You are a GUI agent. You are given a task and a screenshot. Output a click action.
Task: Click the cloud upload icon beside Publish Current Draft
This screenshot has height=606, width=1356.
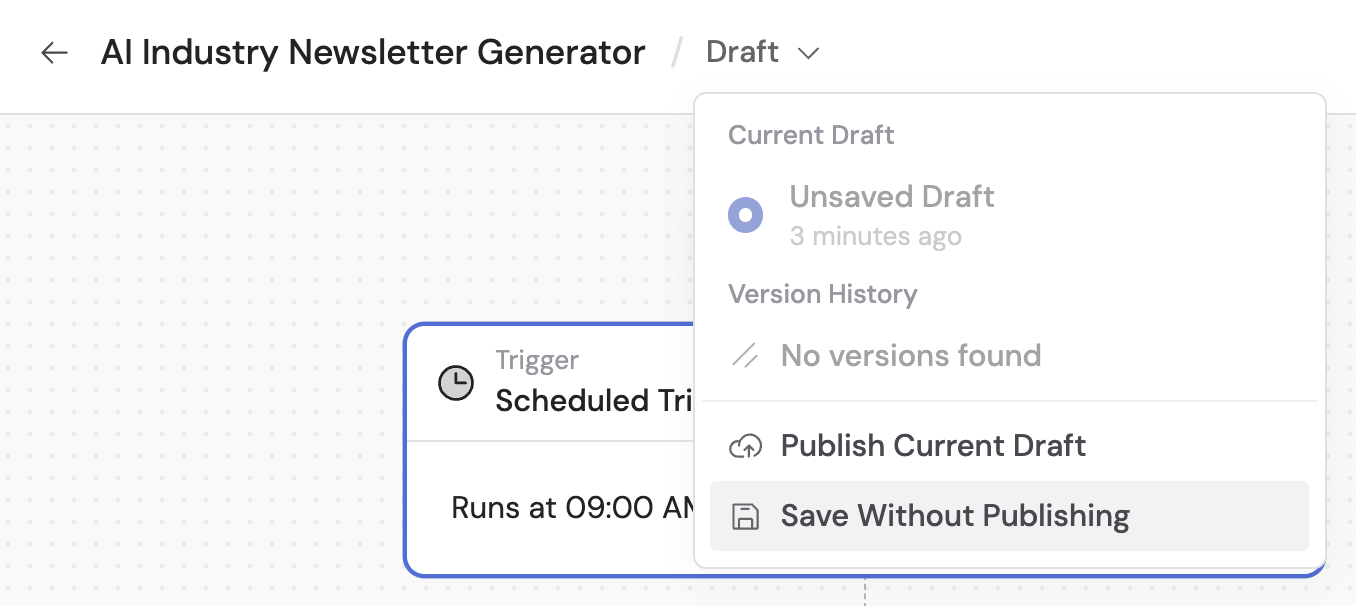(745, 446)
